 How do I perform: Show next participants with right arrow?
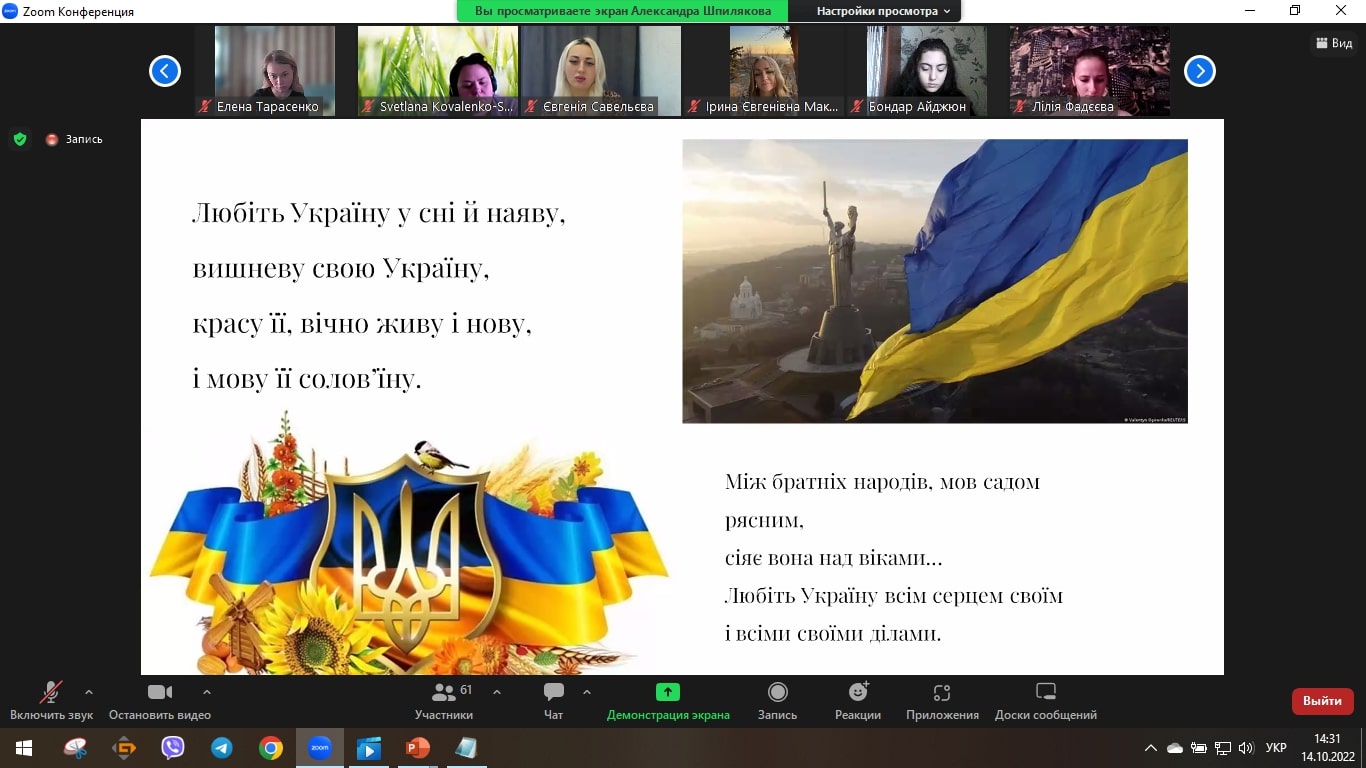[x=1199, y=71]
